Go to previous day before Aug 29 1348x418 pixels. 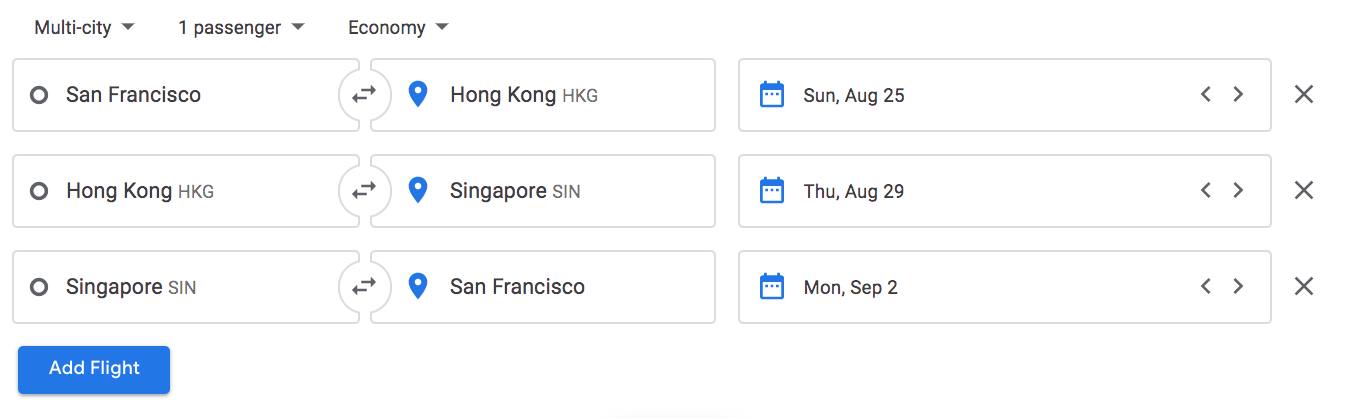[1206, 191]
